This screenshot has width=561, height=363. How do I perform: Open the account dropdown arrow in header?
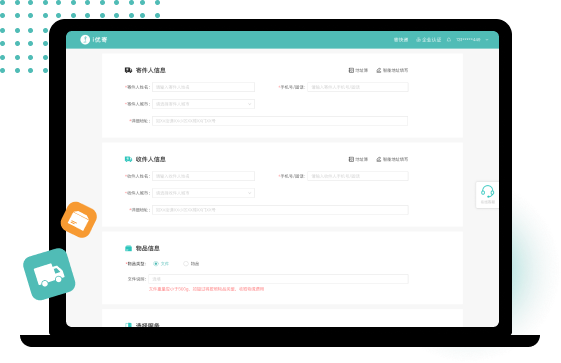pyautogui.click(x=487, y=40)
